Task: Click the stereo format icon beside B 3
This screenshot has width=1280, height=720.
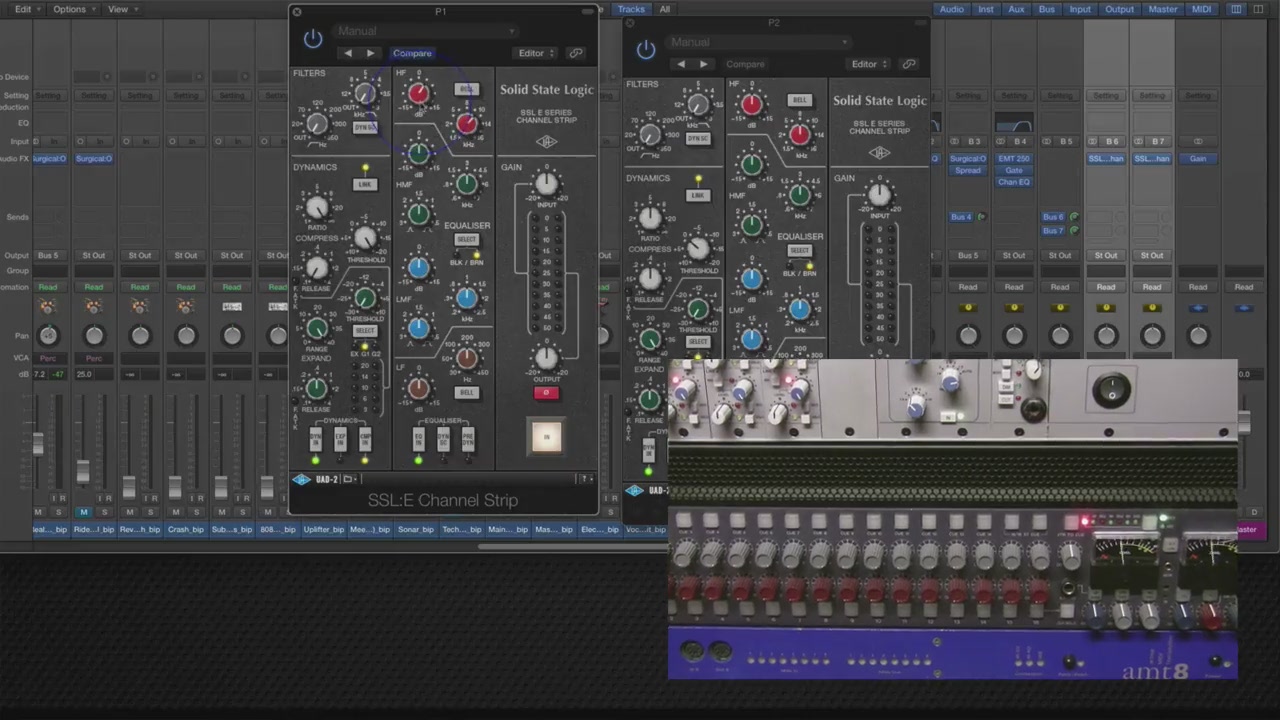Action: coord(953,141)
